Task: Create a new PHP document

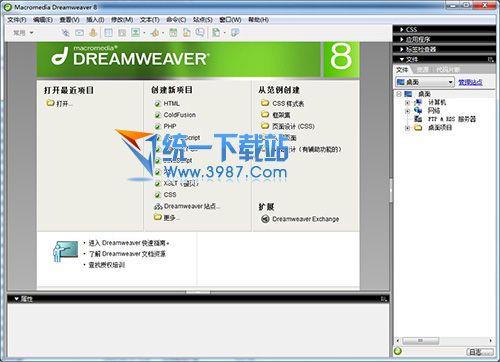Action: point(170,126)
